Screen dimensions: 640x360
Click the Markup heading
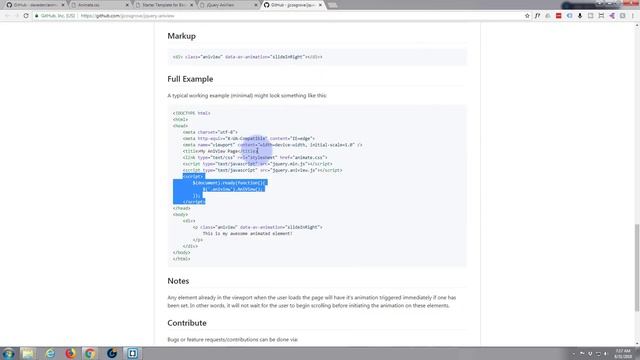point(182,36)
